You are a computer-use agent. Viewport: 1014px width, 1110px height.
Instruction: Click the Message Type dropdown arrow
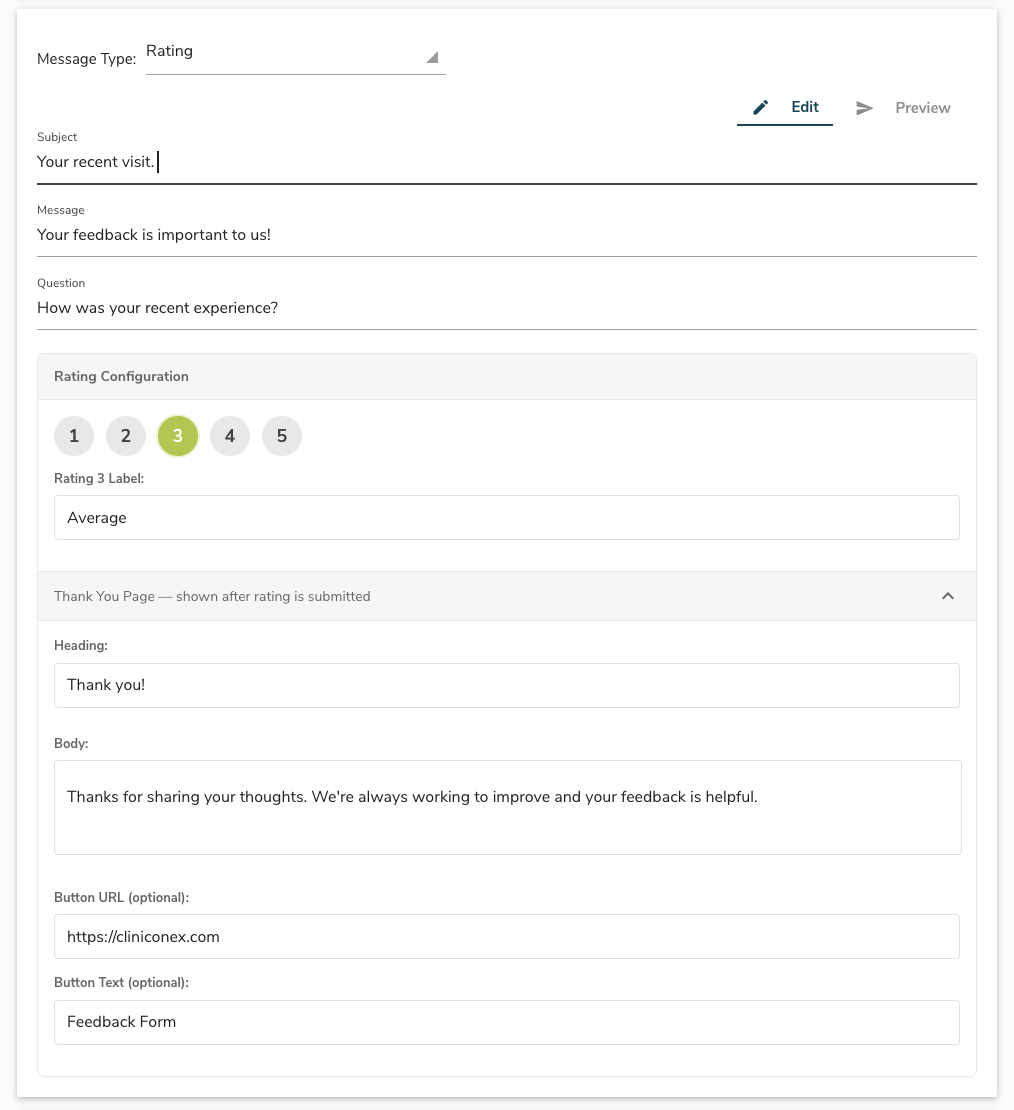point(432,58)
